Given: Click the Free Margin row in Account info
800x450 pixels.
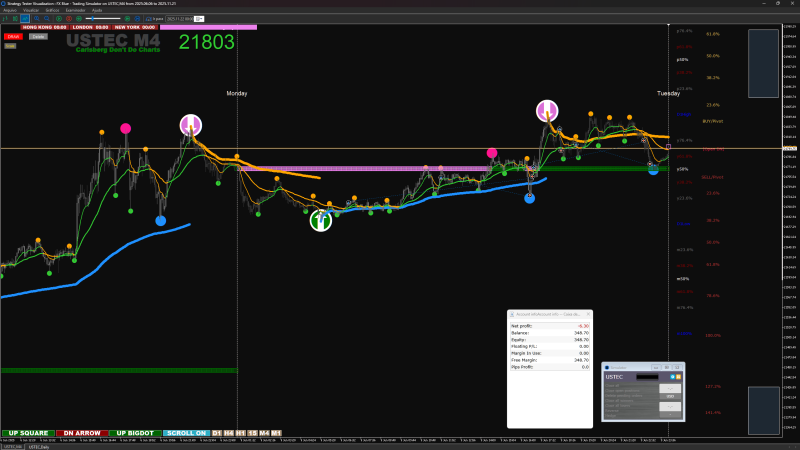Looking at the screenshot, I should pos(550,360).
